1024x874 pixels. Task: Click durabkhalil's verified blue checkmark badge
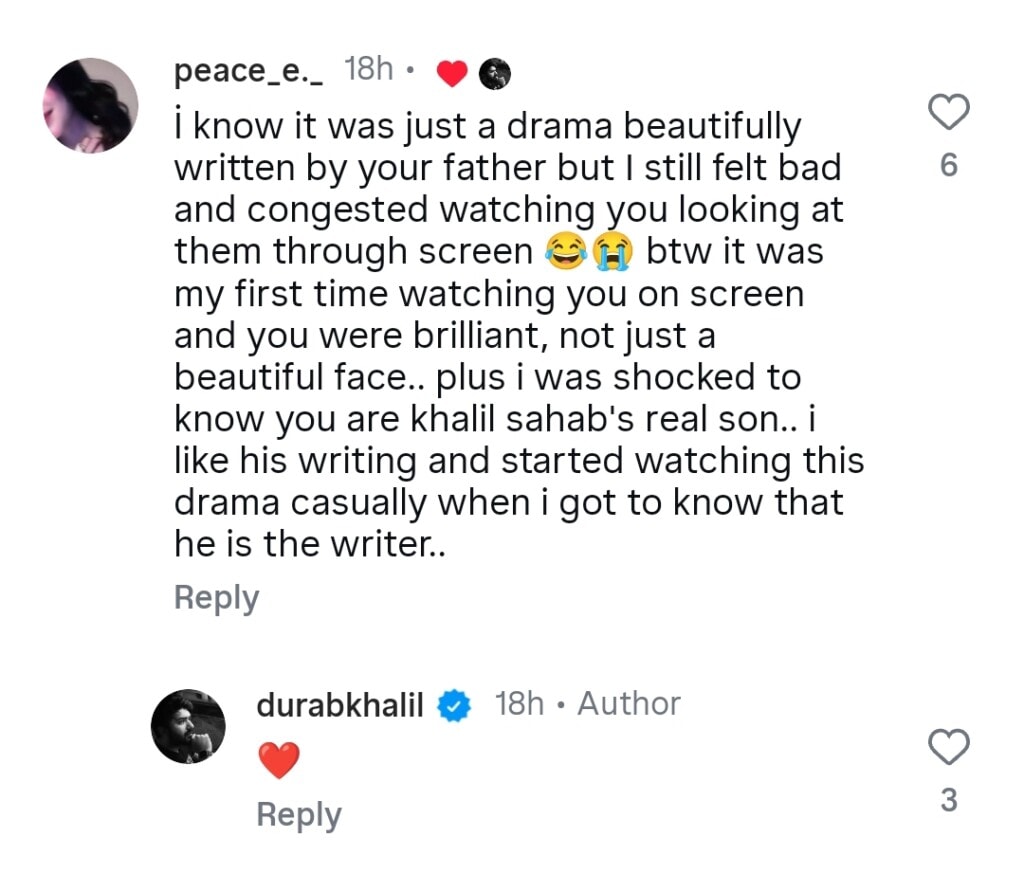coord(453,704)
